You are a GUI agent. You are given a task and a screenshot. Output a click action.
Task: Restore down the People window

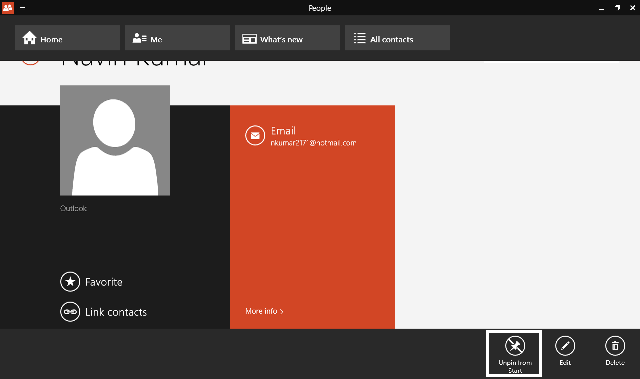tap(618, 8)
